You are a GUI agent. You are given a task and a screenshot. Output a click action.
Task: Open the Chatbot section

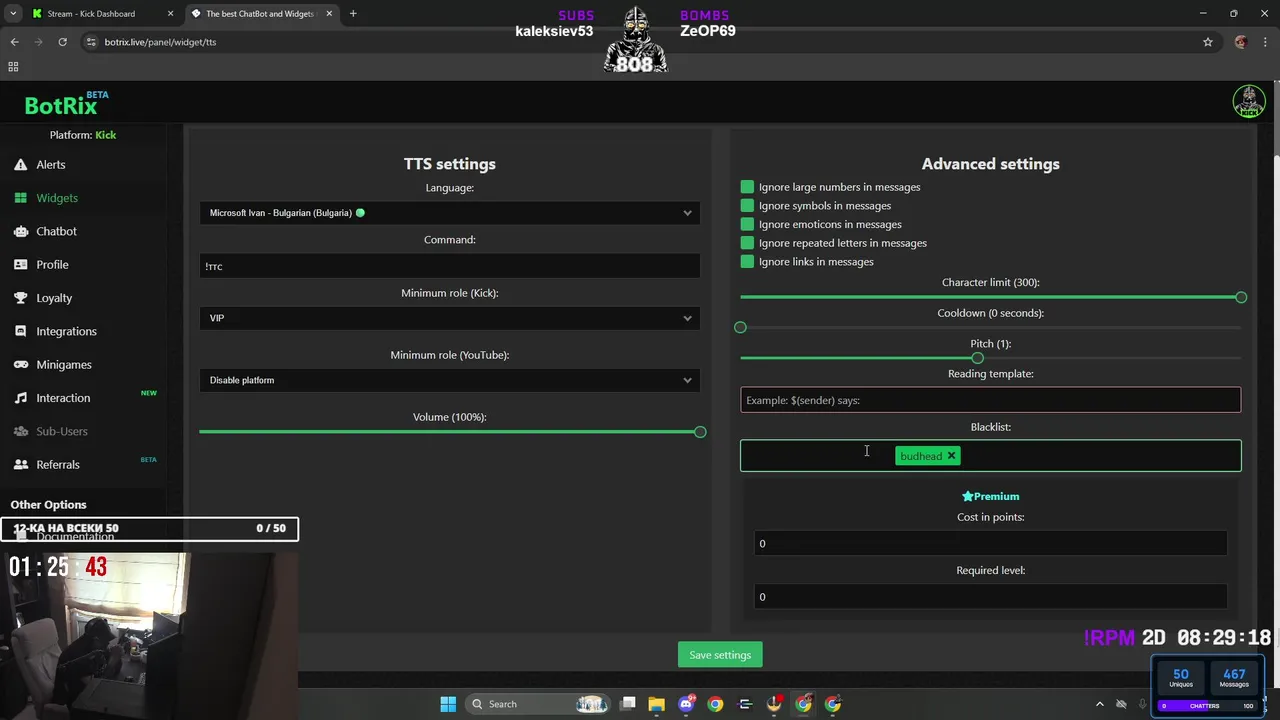click(56, 231)
